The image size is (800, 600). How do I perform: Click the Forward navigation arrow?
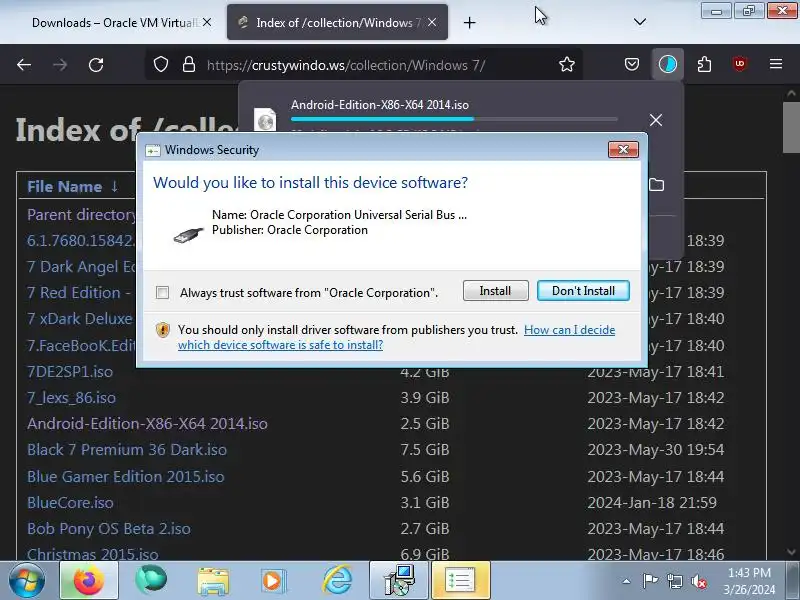pos(60,65)
